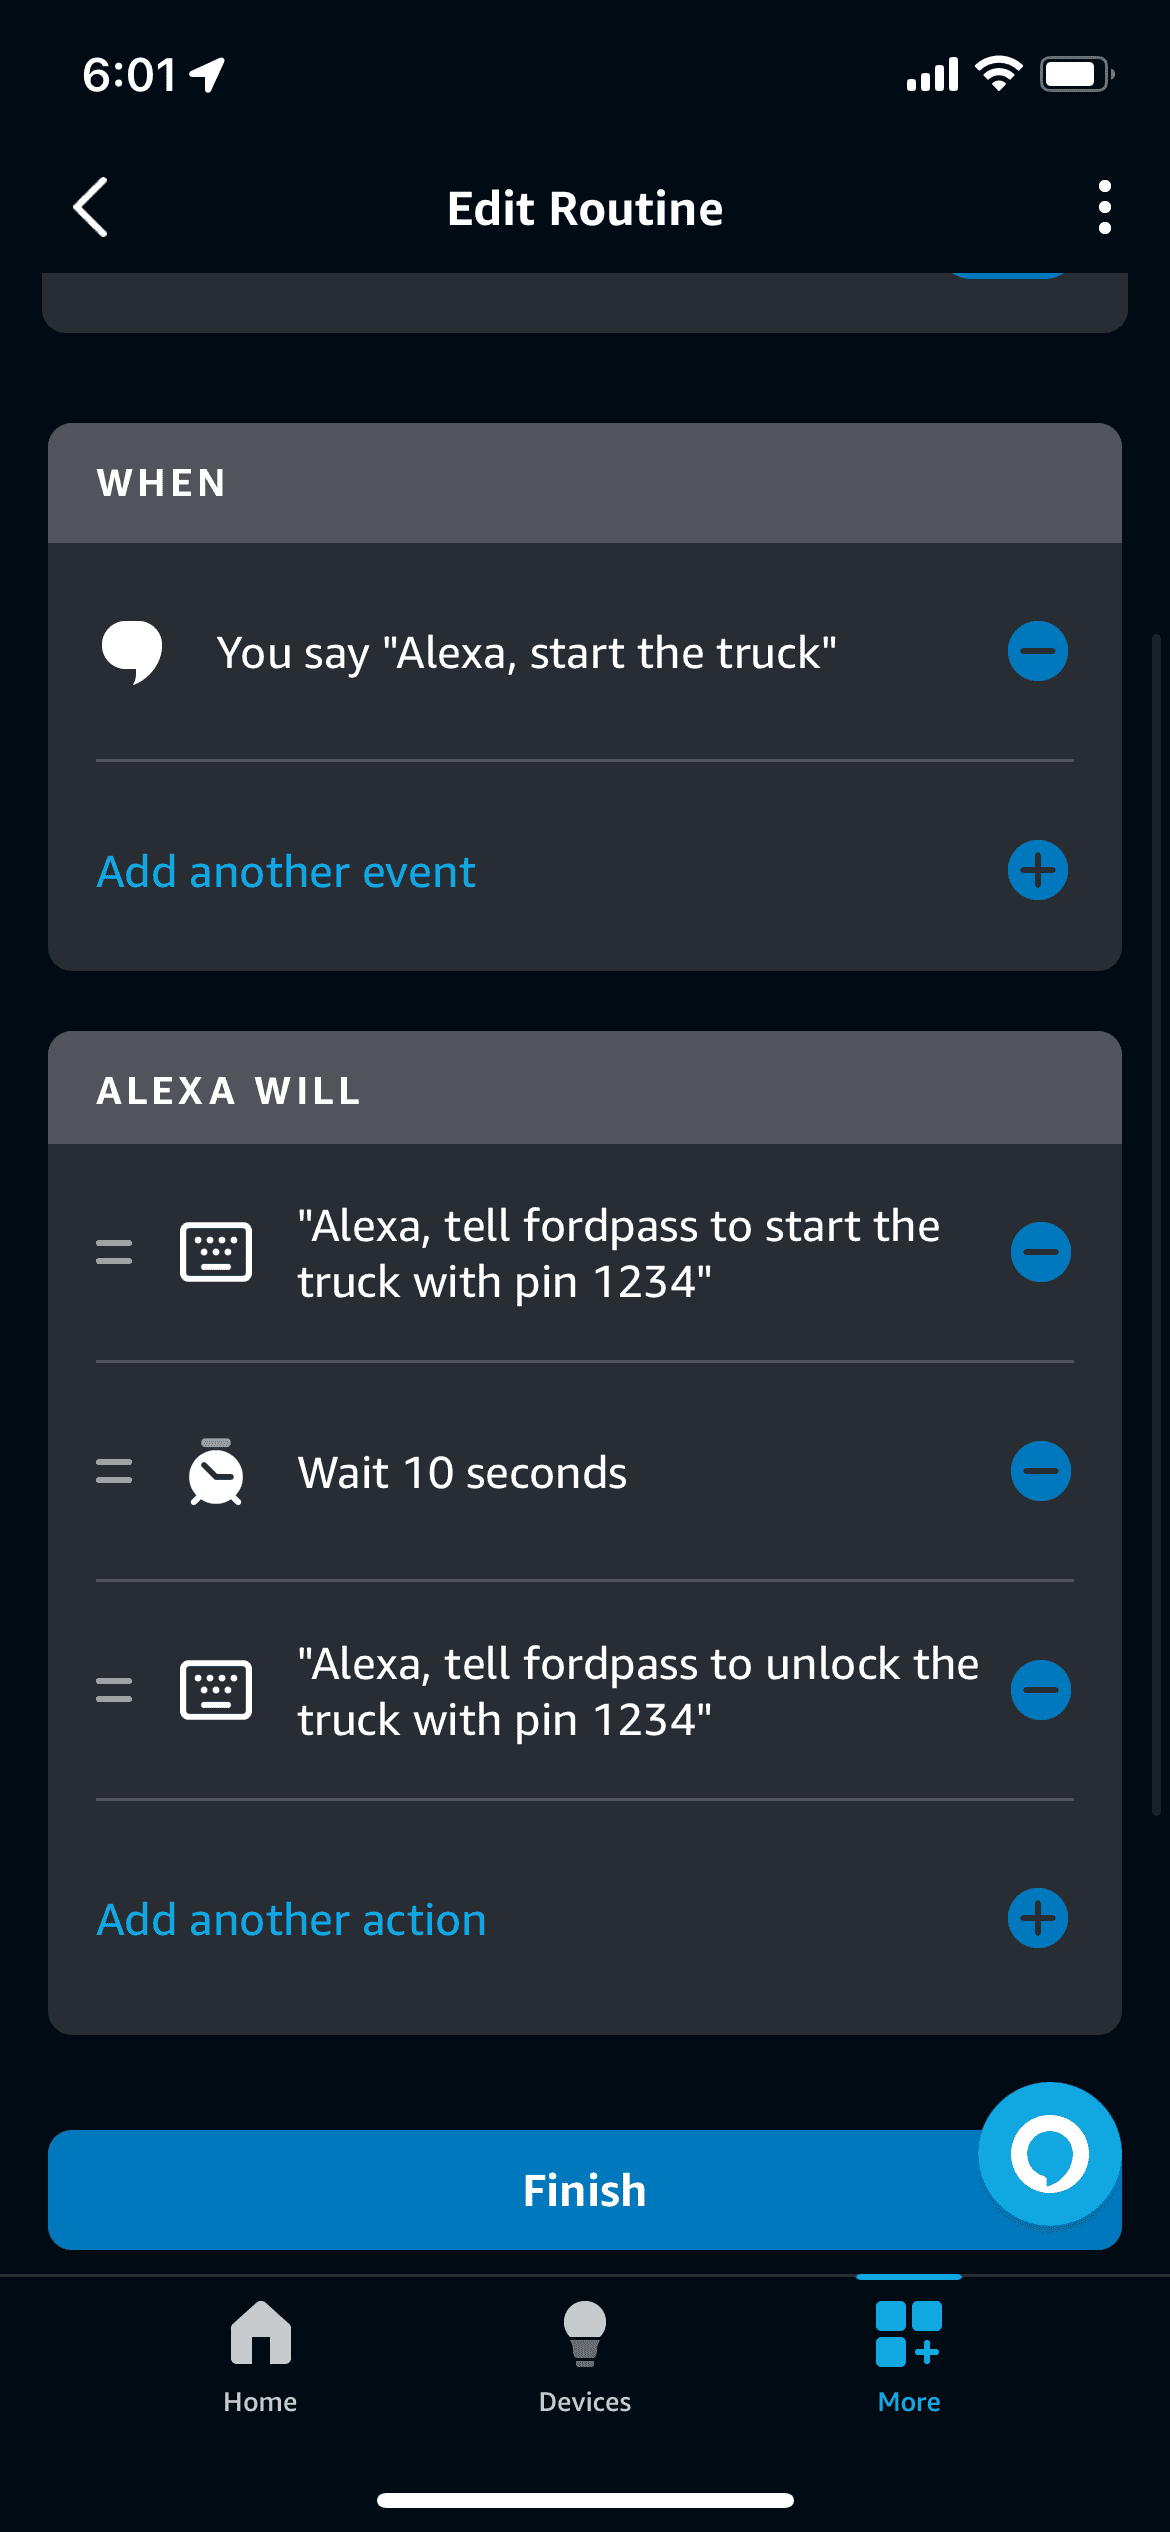The image size is (1170, 2532).
Task: Remove the "Alexa, start the truck" trigger
Action: coord(1037,651)
